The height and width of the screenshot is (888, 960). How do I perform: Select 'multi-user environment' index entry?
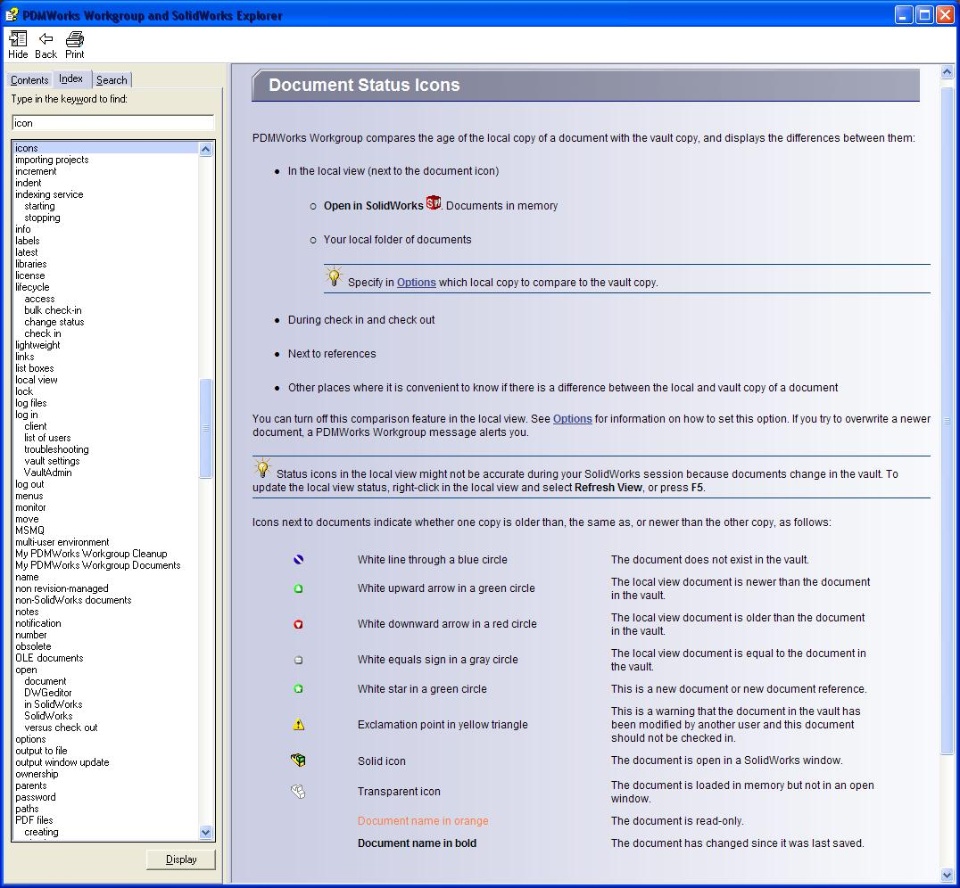point(62,542)
